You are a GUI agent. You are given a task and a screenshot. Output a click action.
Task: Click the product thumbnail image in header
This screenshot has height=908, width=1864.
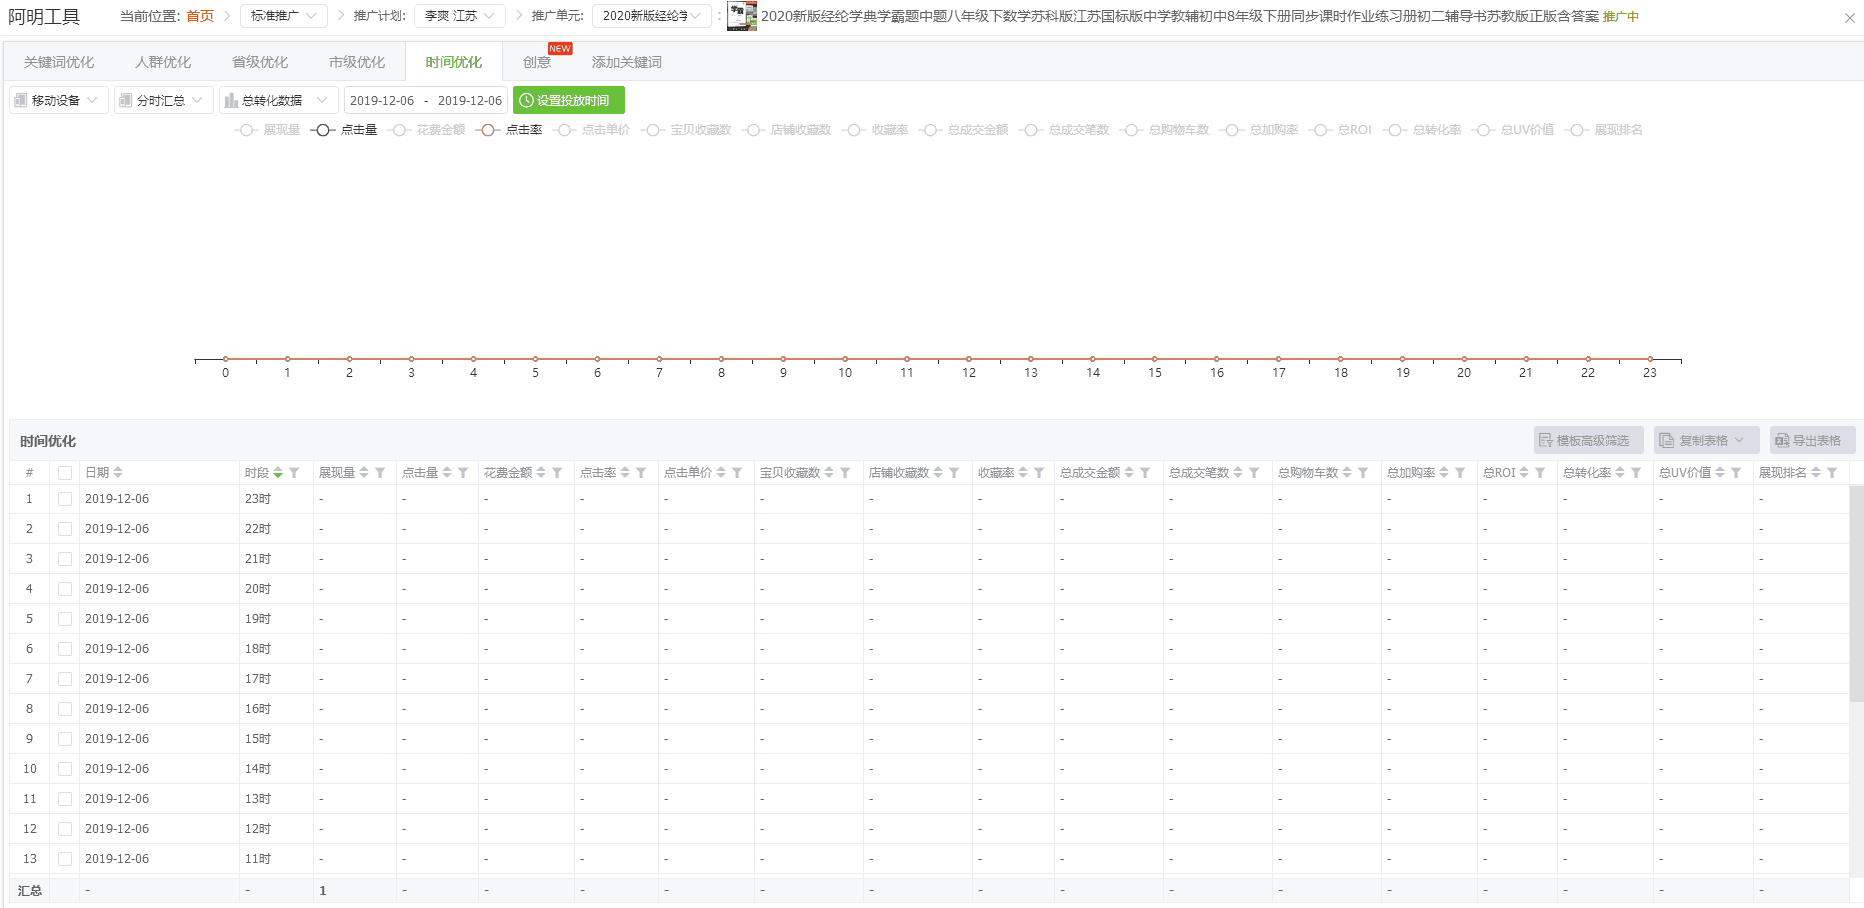(741, 16)
